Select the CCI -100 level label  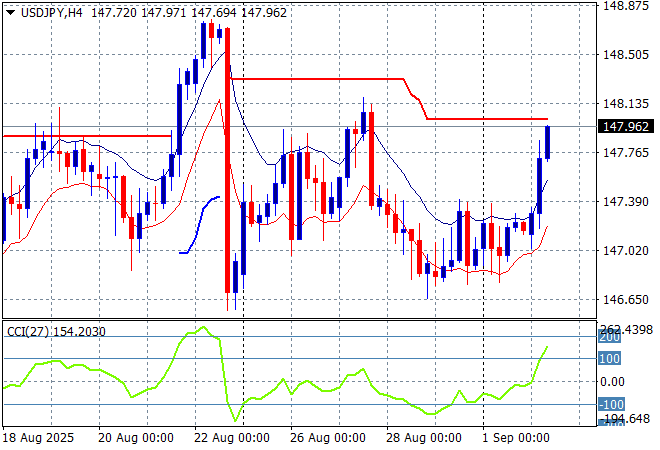611,405
